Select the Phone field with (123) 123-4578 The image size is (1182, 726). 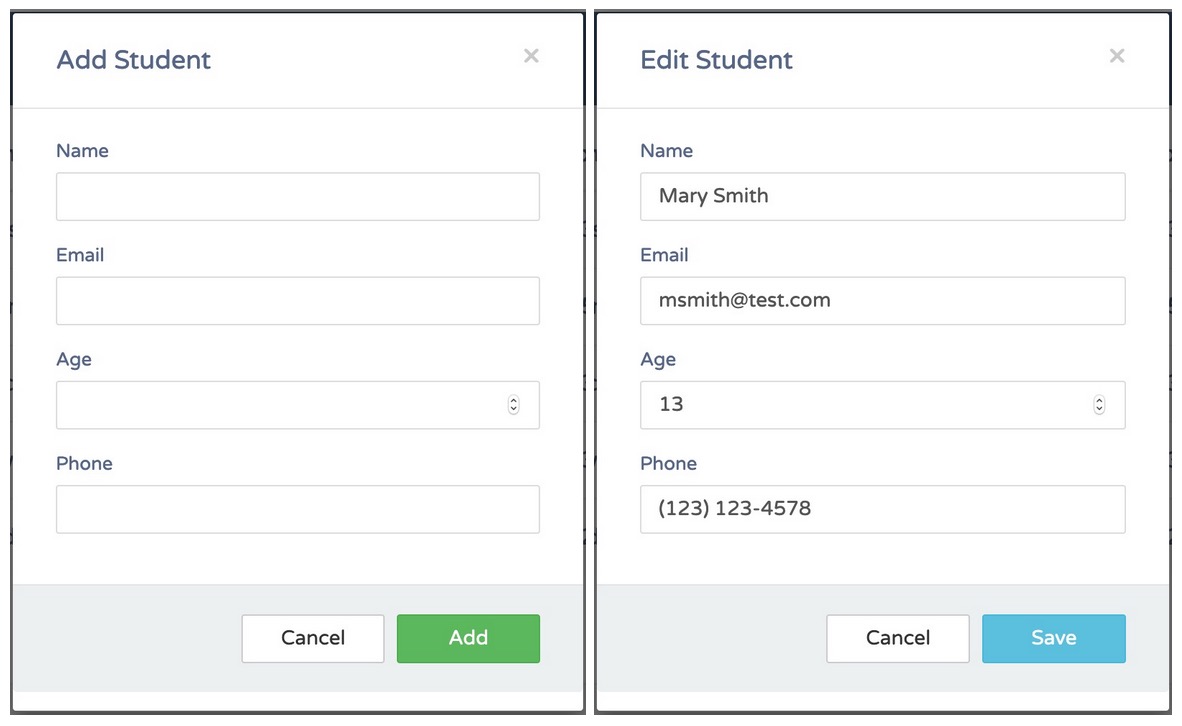pos(882,509)
